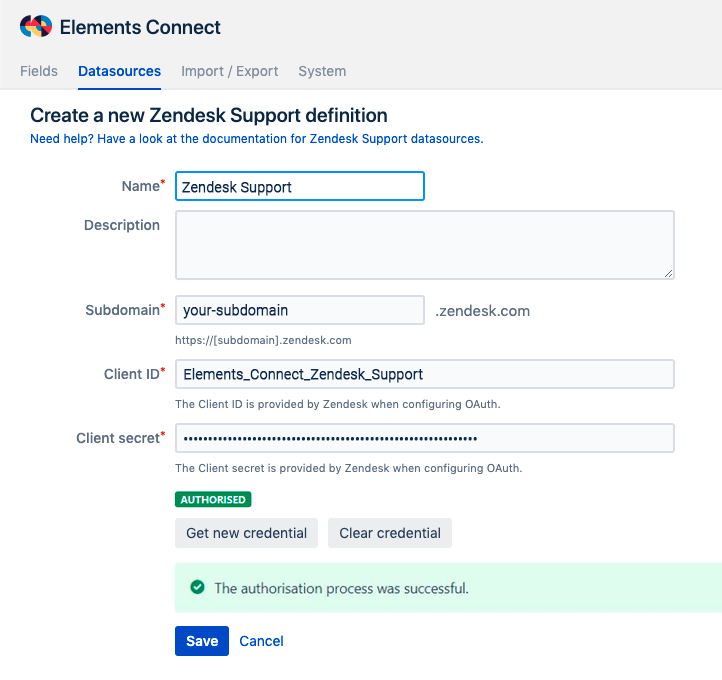Click the Elements Connect logo icon
Screen dimensions: 722x680
tap(36, 27)
